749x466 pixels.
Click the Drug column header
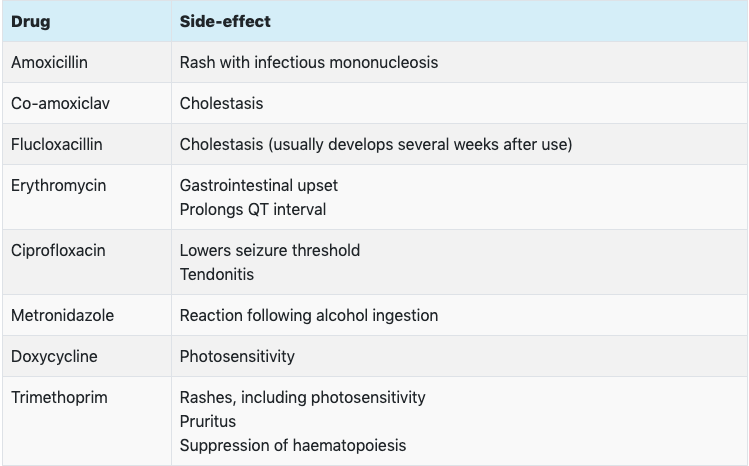coord(30,21)
